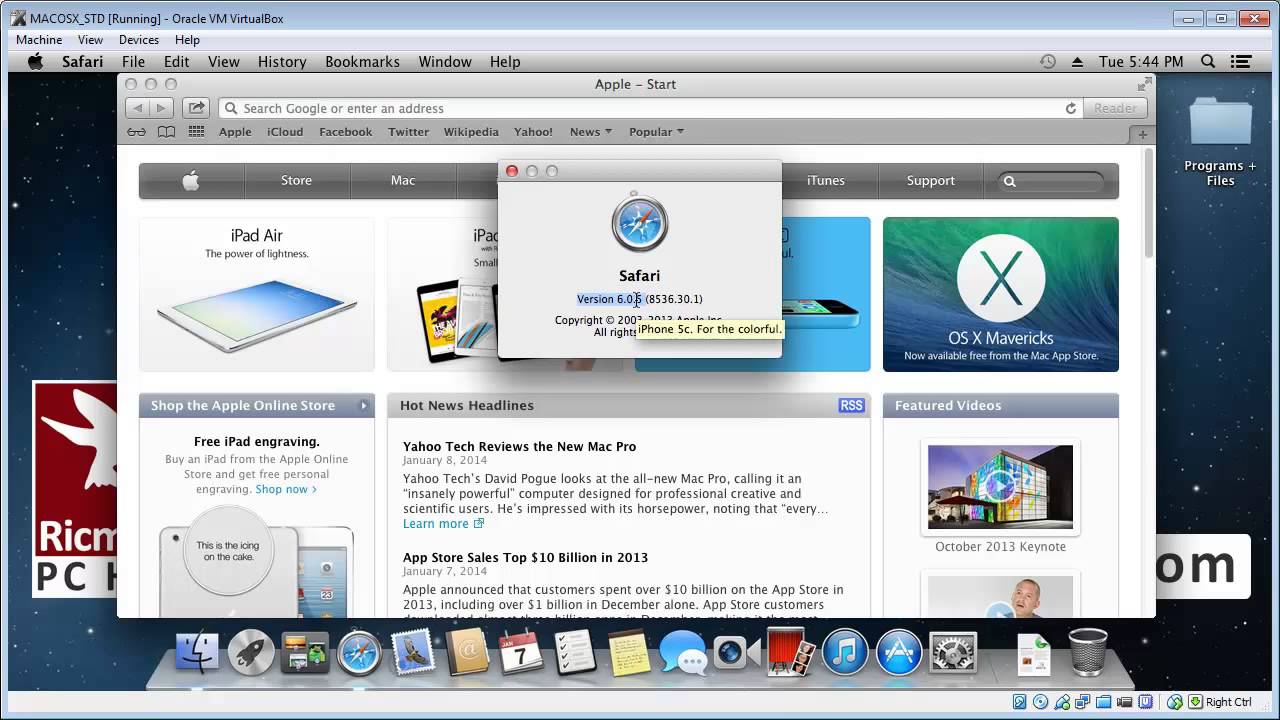This screenshot has height=720, width=1280.
Task: Open Messages speech bubble in Dock
Action: (683, 653)
